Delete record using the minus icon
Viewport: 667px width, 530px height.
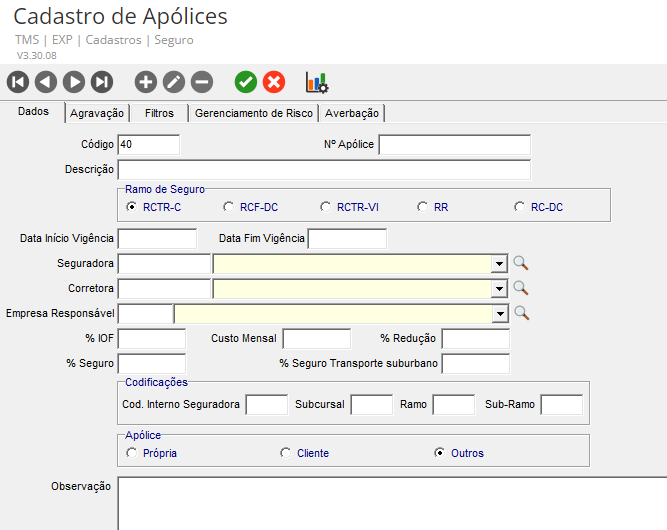202,82
